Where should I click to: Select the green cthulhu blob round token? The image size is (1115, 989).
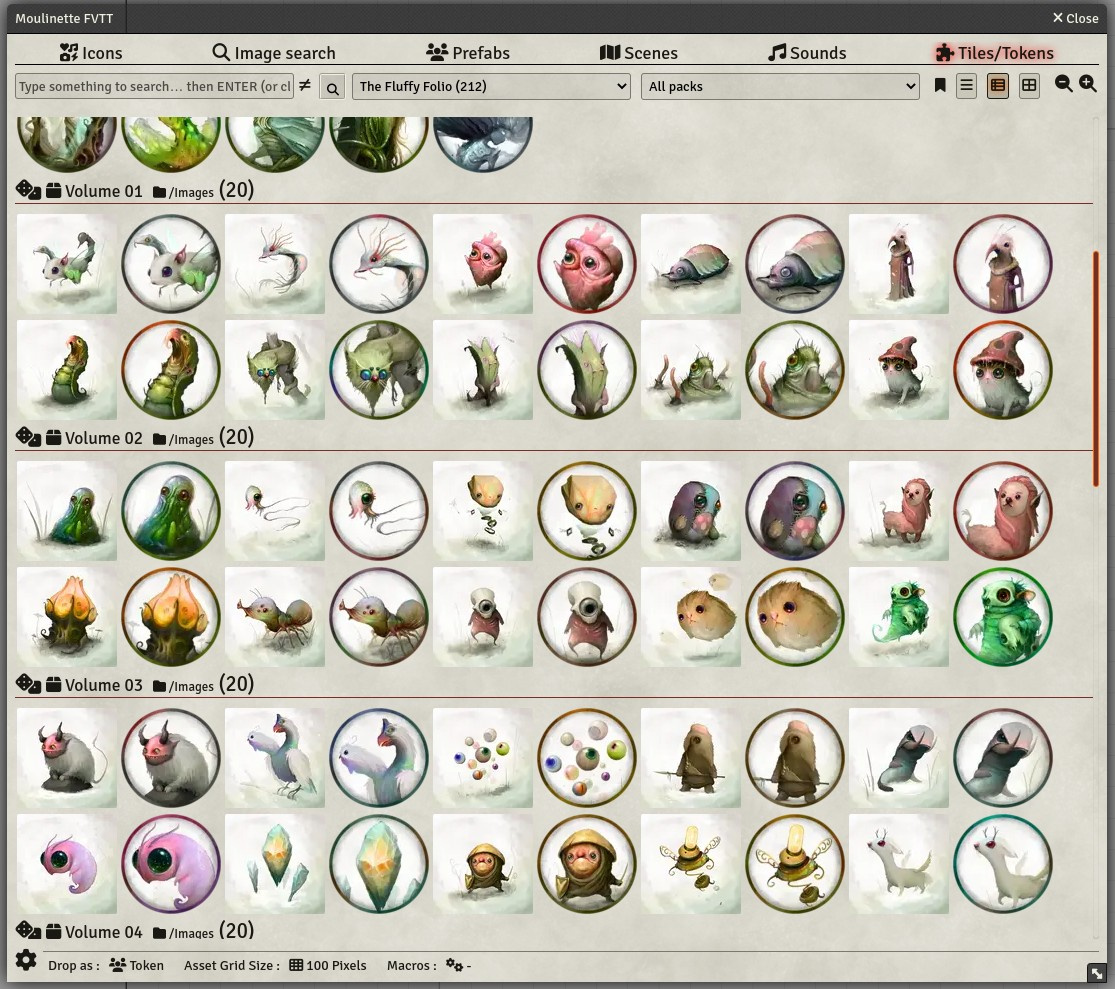click(171, 510)
